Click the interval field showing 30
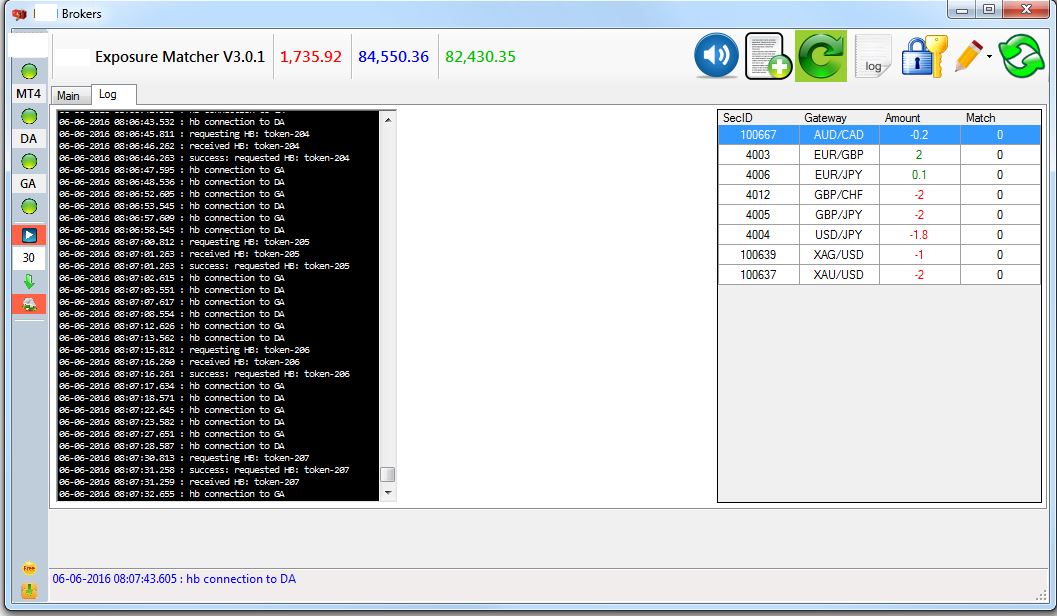1057x616 pixels. [x=28, y=258]
